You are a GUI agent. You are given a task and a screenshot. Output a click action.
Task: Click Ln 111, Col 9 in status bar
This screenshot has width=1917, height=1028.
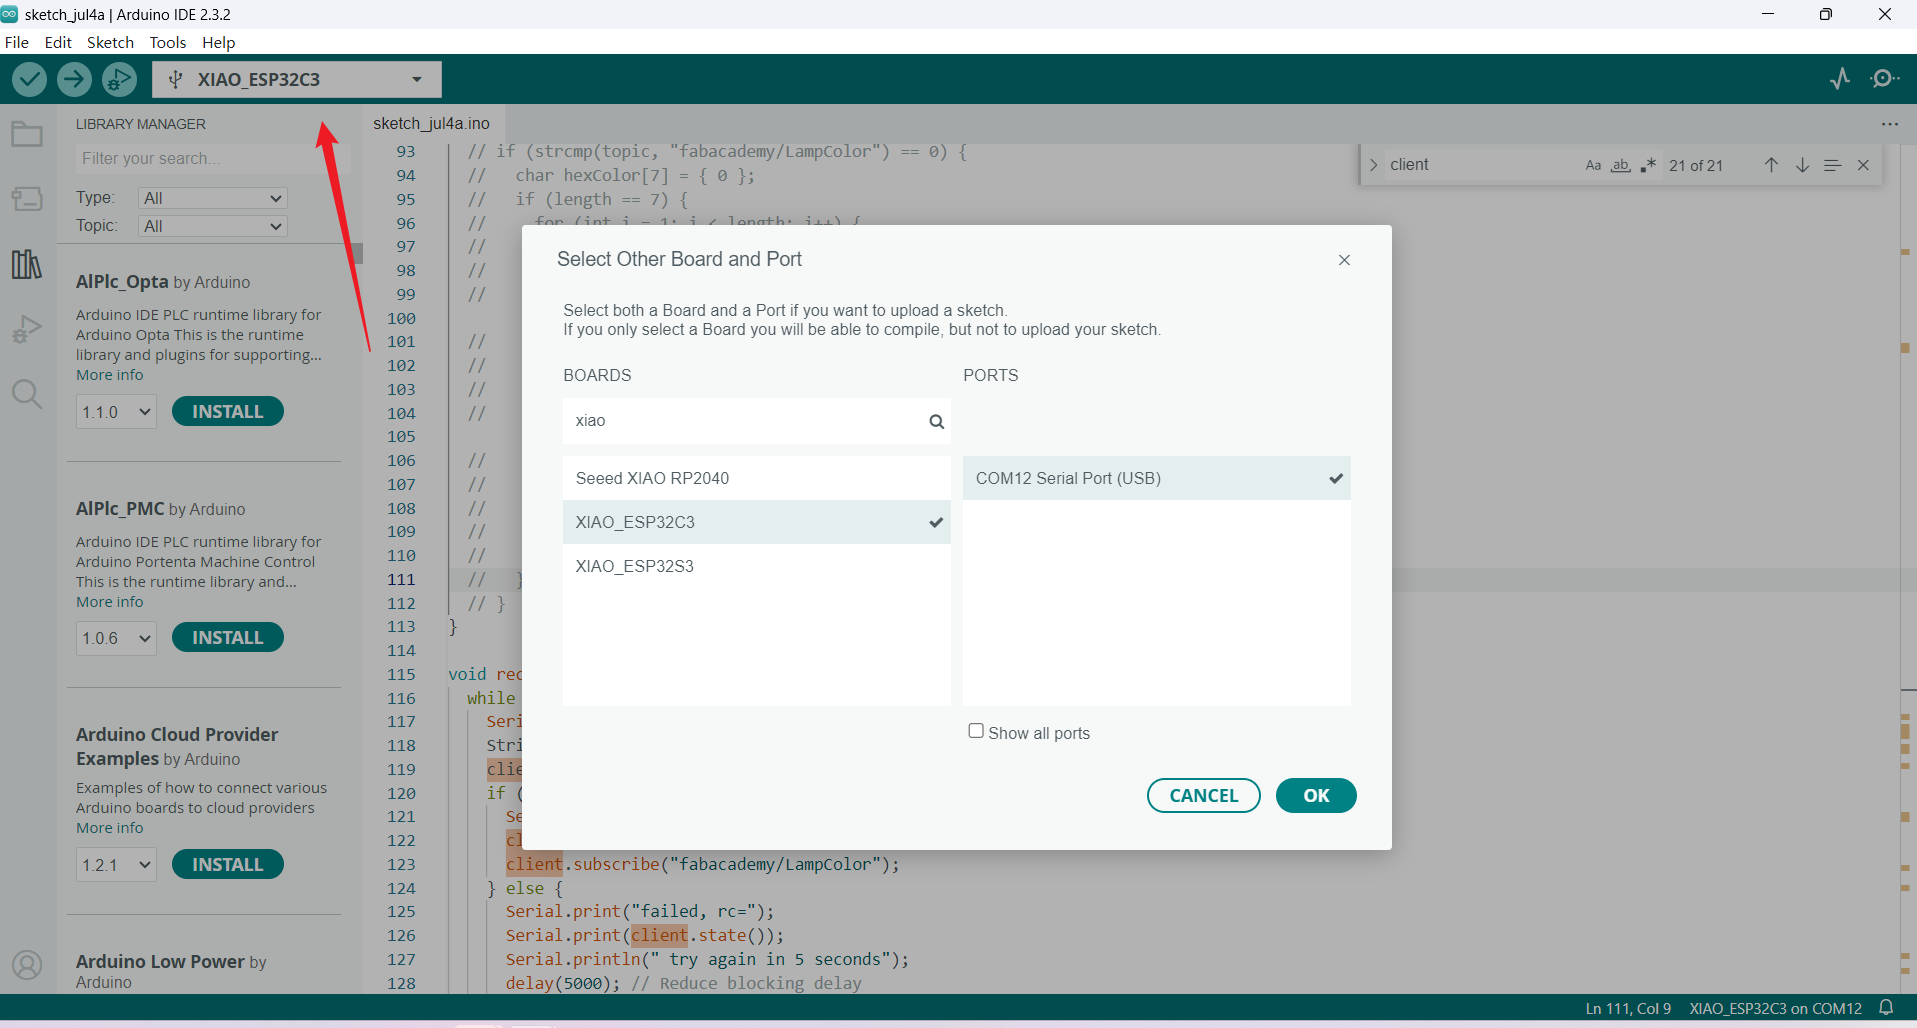coord(1628,1008)
